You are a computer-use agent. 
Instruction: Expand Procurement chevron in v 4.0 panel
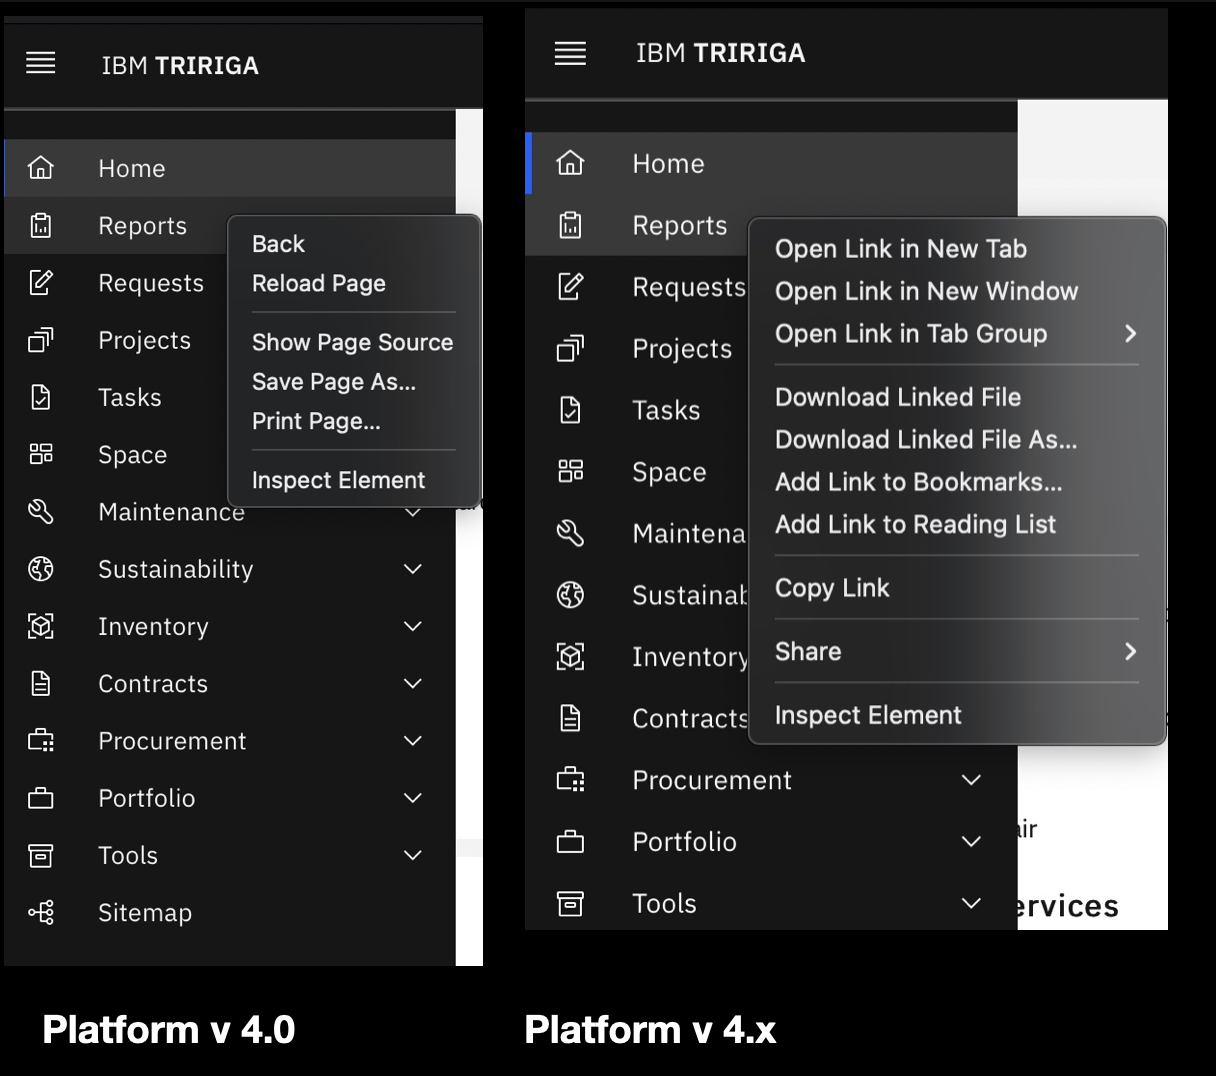coord(413,741)
